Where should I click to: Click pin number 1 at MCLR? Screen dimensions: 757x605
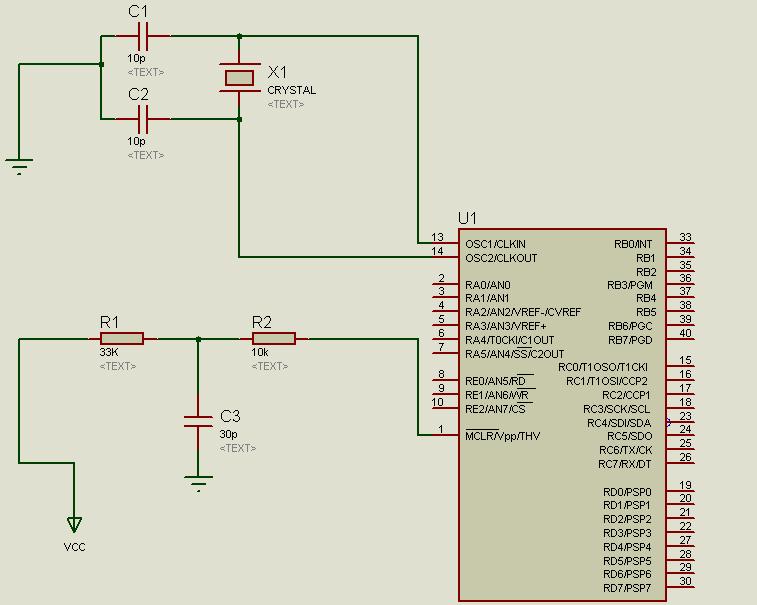[x=440, y=429]
